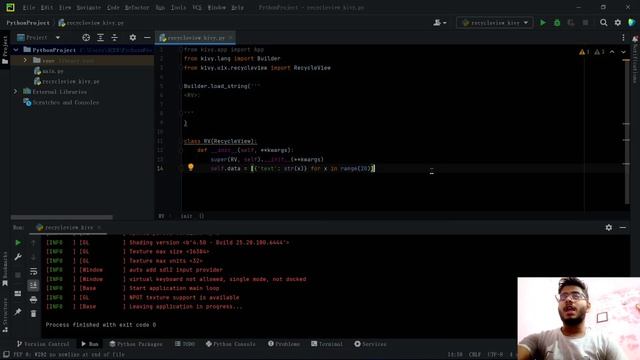640x360 pixels.
Task: Open Search Everywhere magnifier icon
Action: pyautogui.click(x=603, y=23)
